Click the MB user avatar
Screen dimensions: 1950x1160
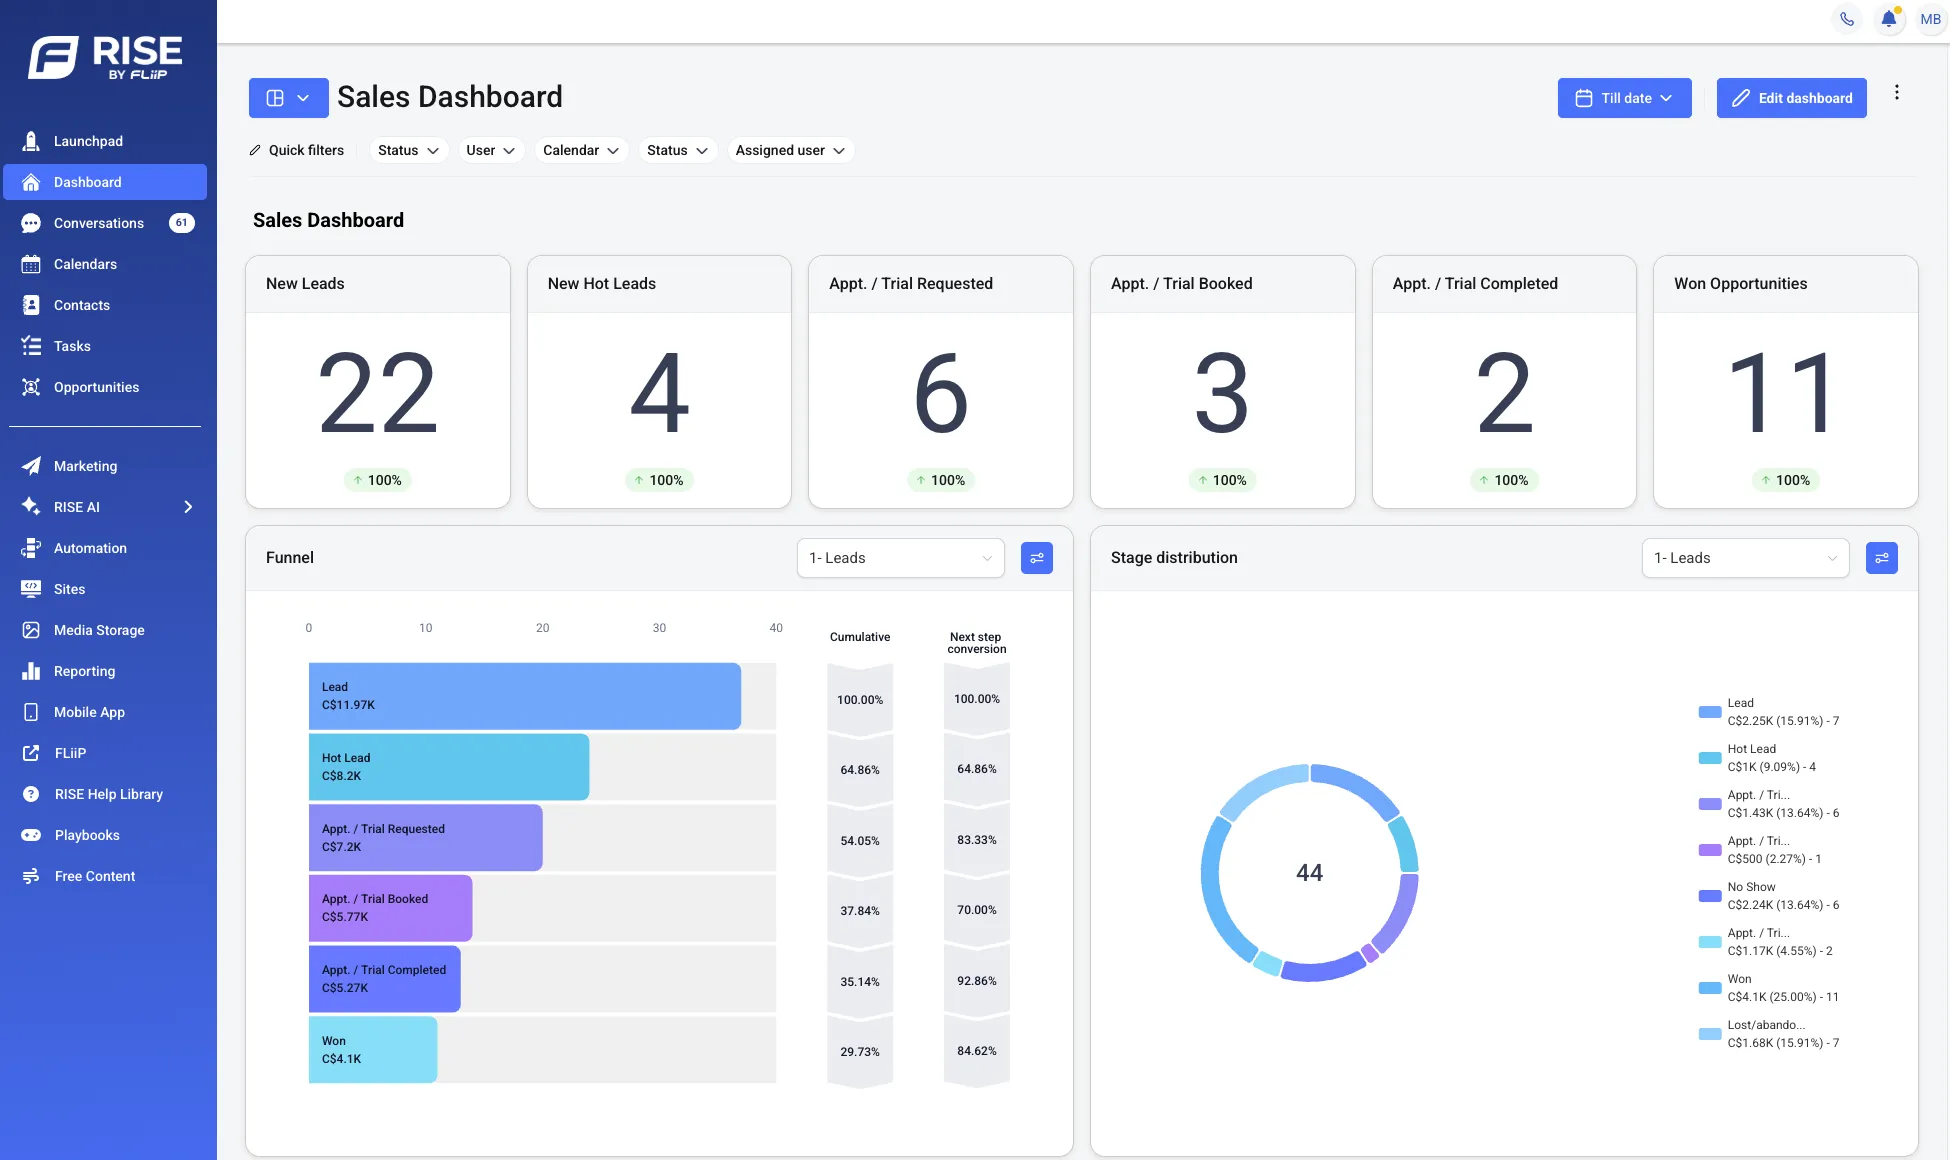tap(1930, 19)
